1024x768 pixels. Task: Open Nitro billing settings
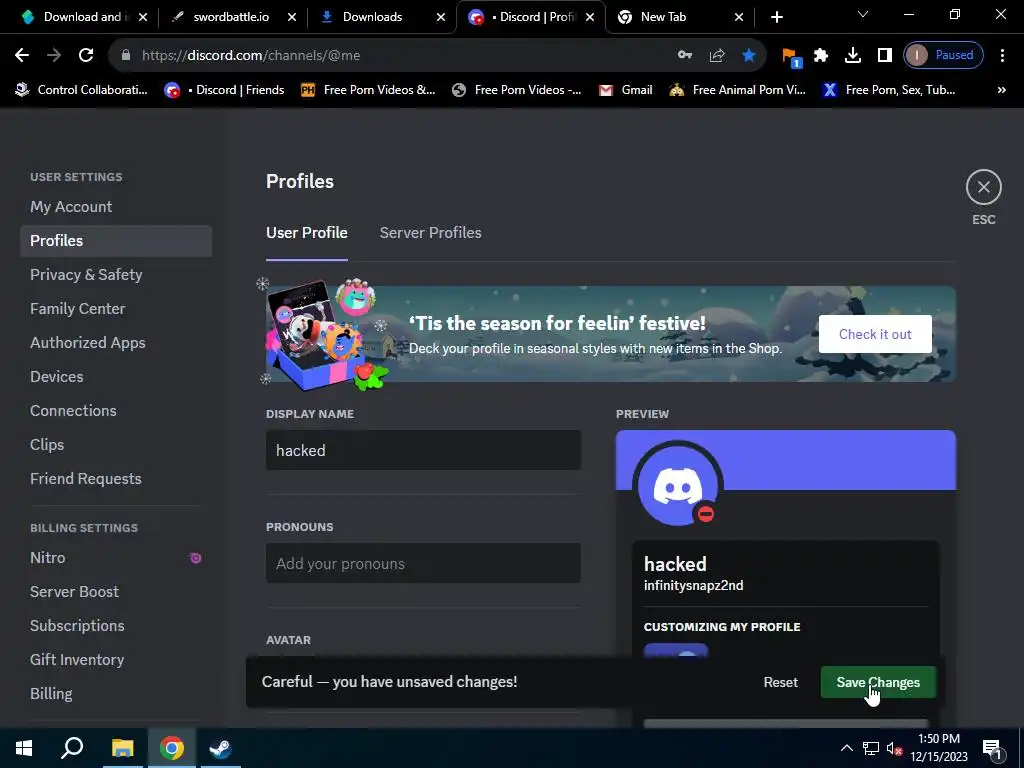(116, 558)
